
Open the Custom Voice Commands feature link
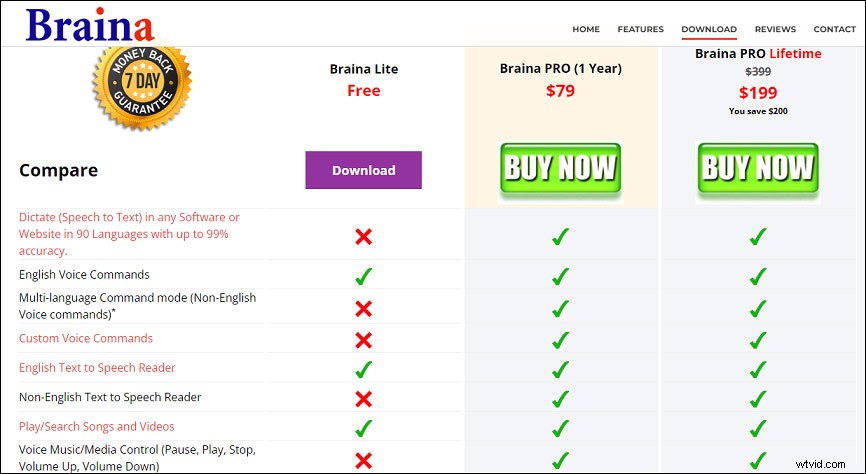click(86, 338)
